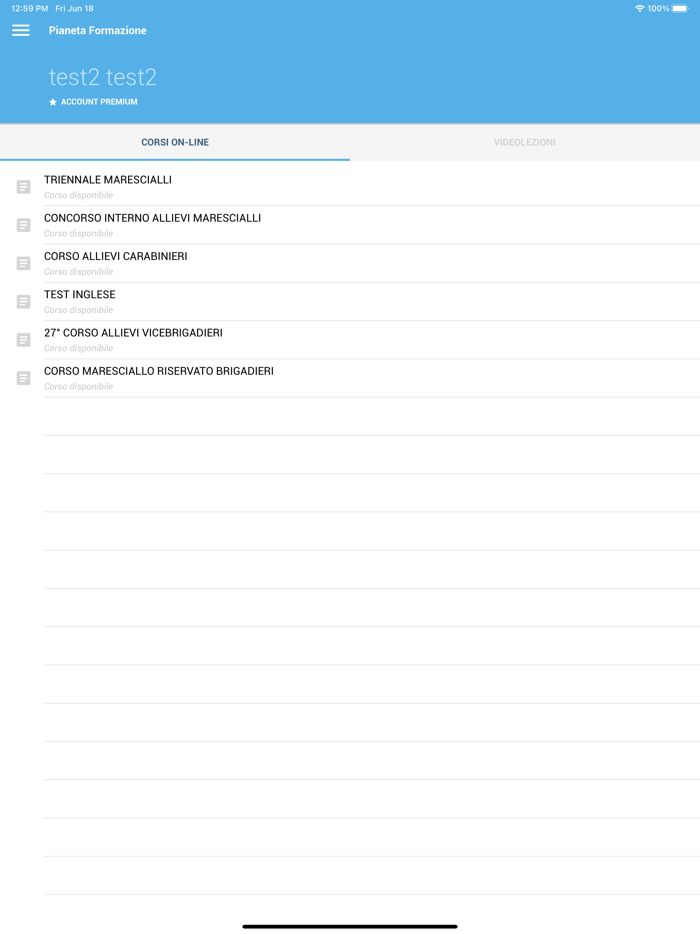Click the 100% battery percentage
This screenshot has width=700, height=934.
[658, 8]
